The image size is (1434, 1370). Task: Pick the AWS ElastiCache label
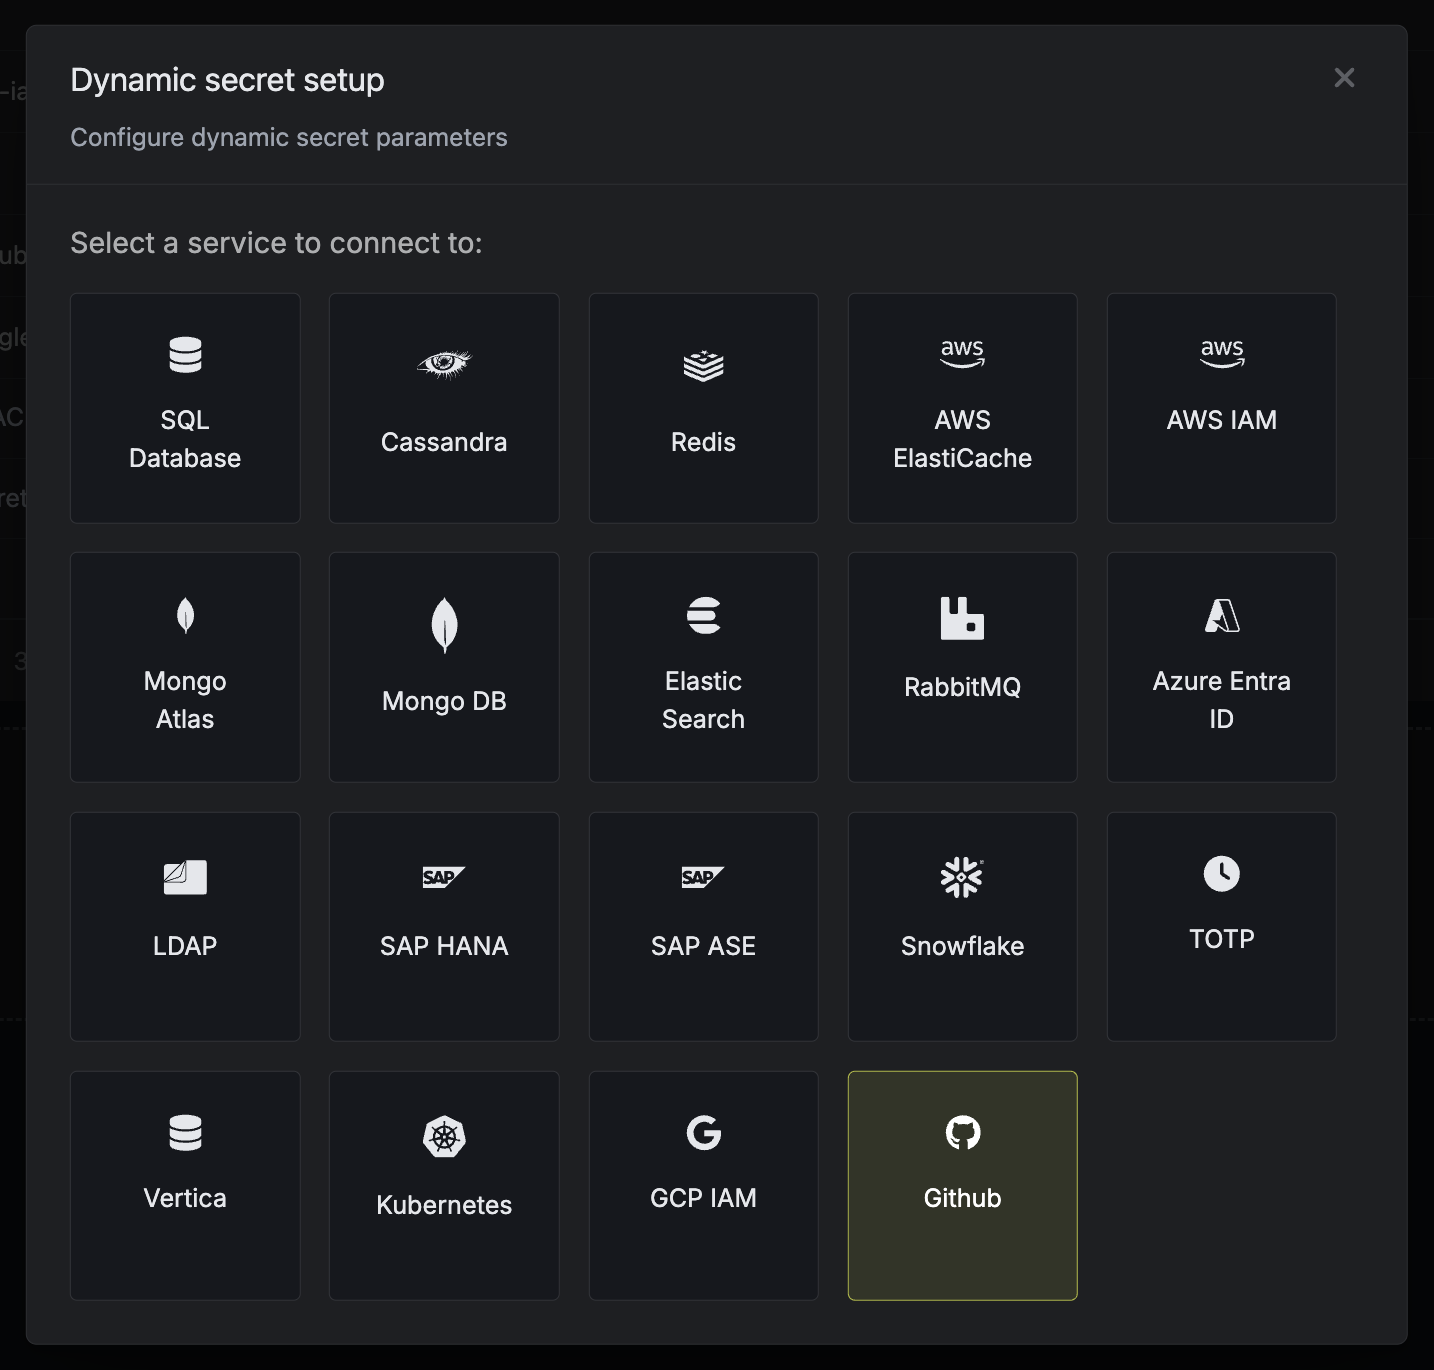[962, 439]
